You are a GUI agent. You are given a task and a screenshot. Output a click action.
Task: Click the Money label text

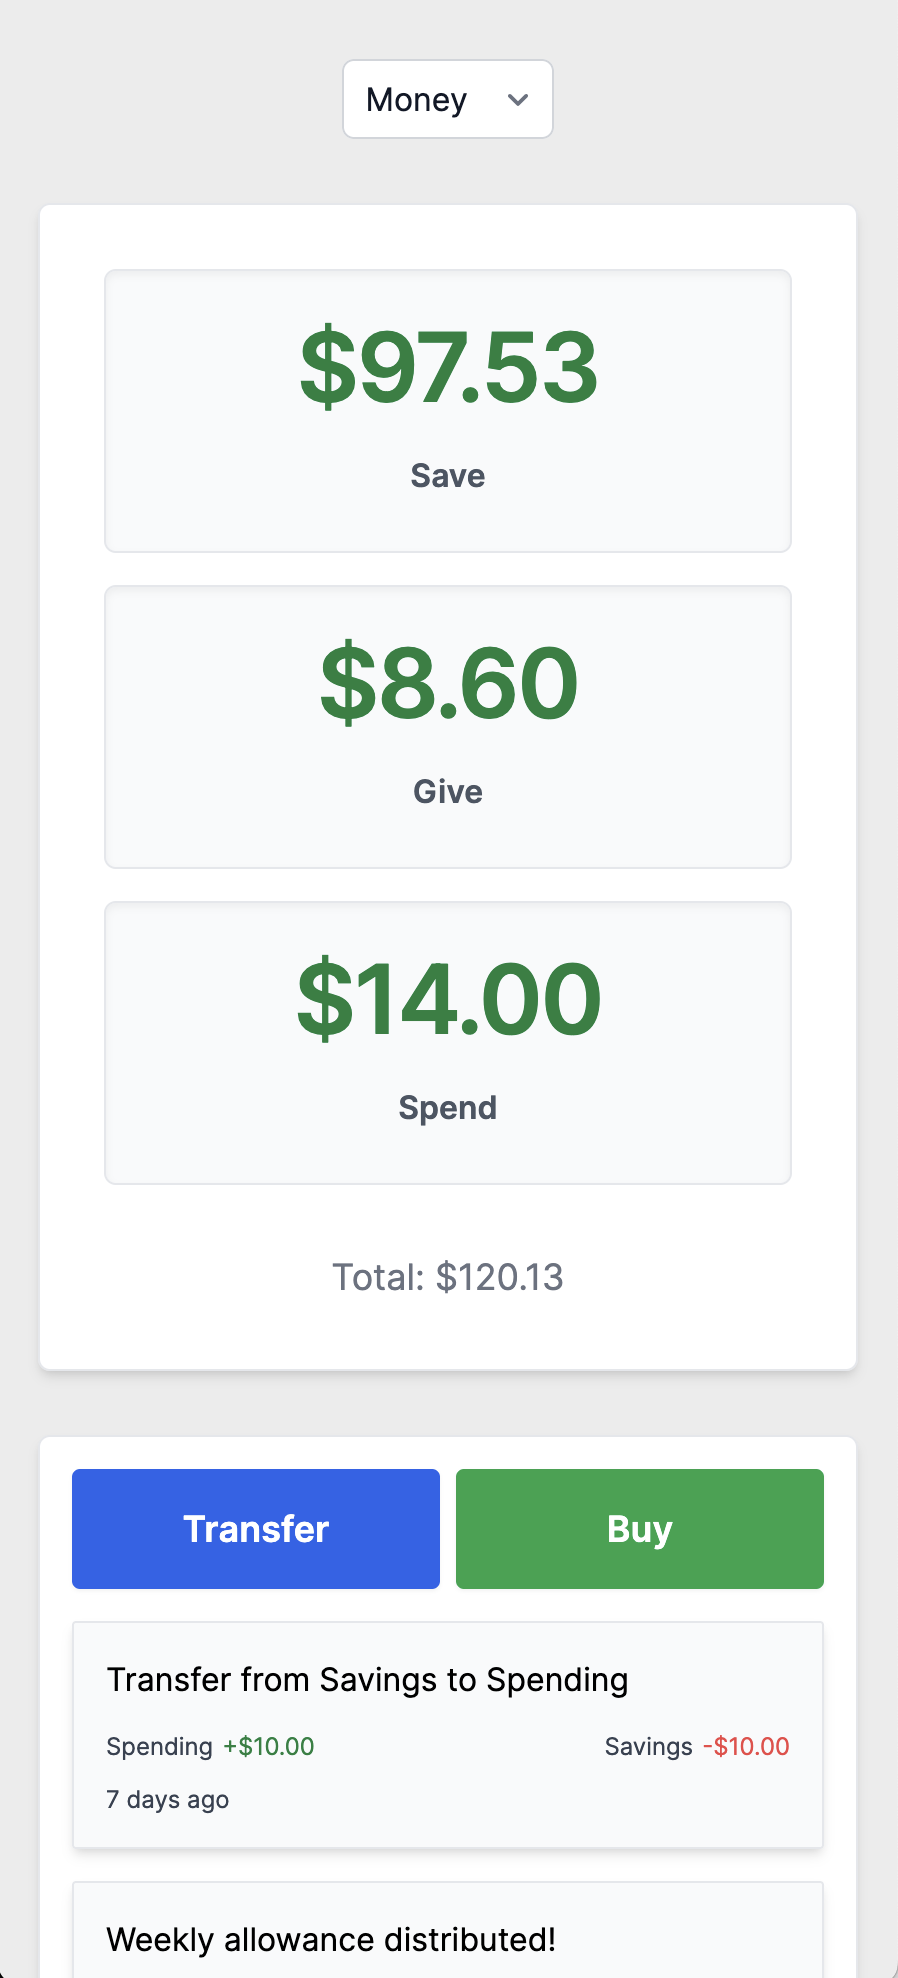416,100
